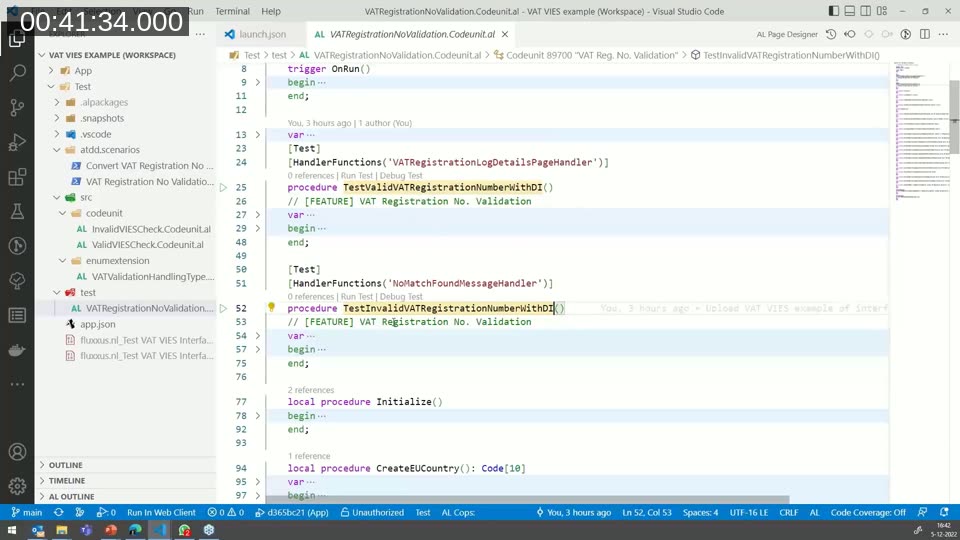Open Customize Layout button
The image size is (960, 540).
pyautogui.click(x=882, y=11)
